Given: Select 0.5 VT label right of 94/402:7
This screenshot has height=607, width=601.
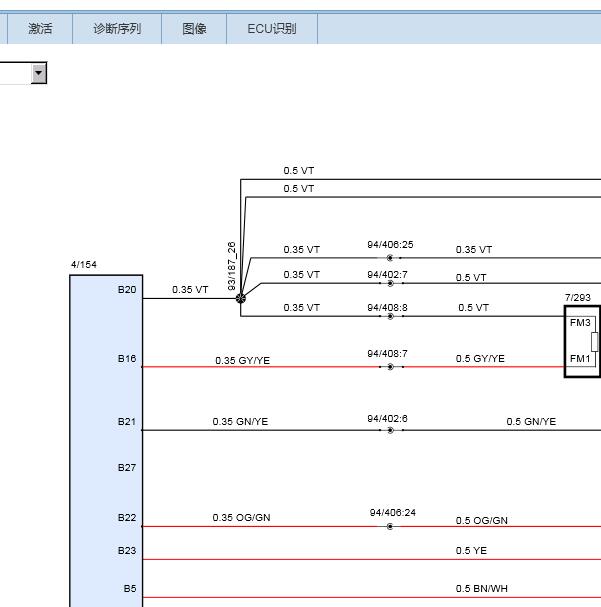Looking at the screenshot, I should (x=471, y=278).
